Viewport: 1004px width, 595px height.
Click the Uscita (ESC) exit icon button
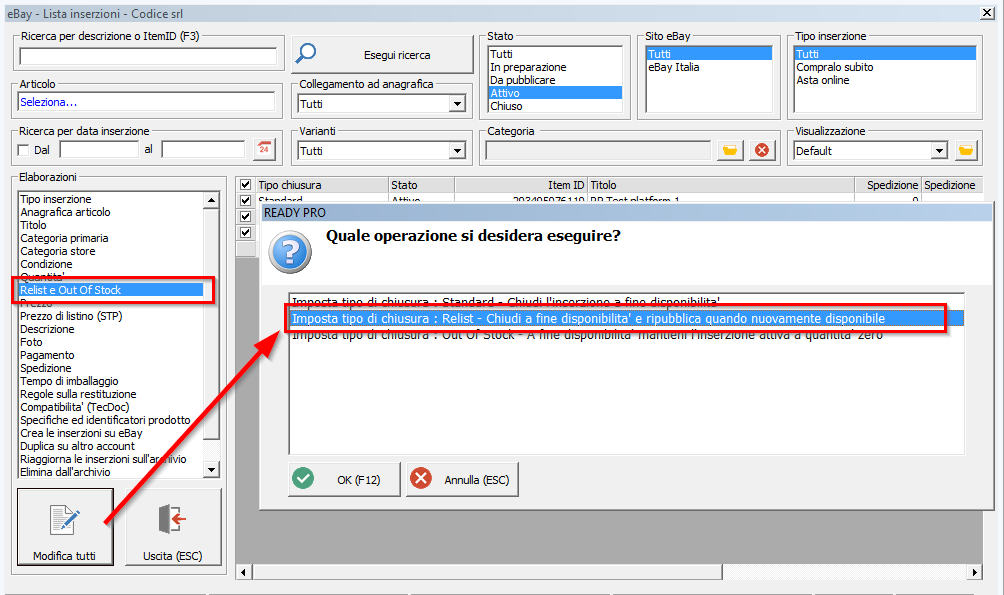tap(173, 526)
